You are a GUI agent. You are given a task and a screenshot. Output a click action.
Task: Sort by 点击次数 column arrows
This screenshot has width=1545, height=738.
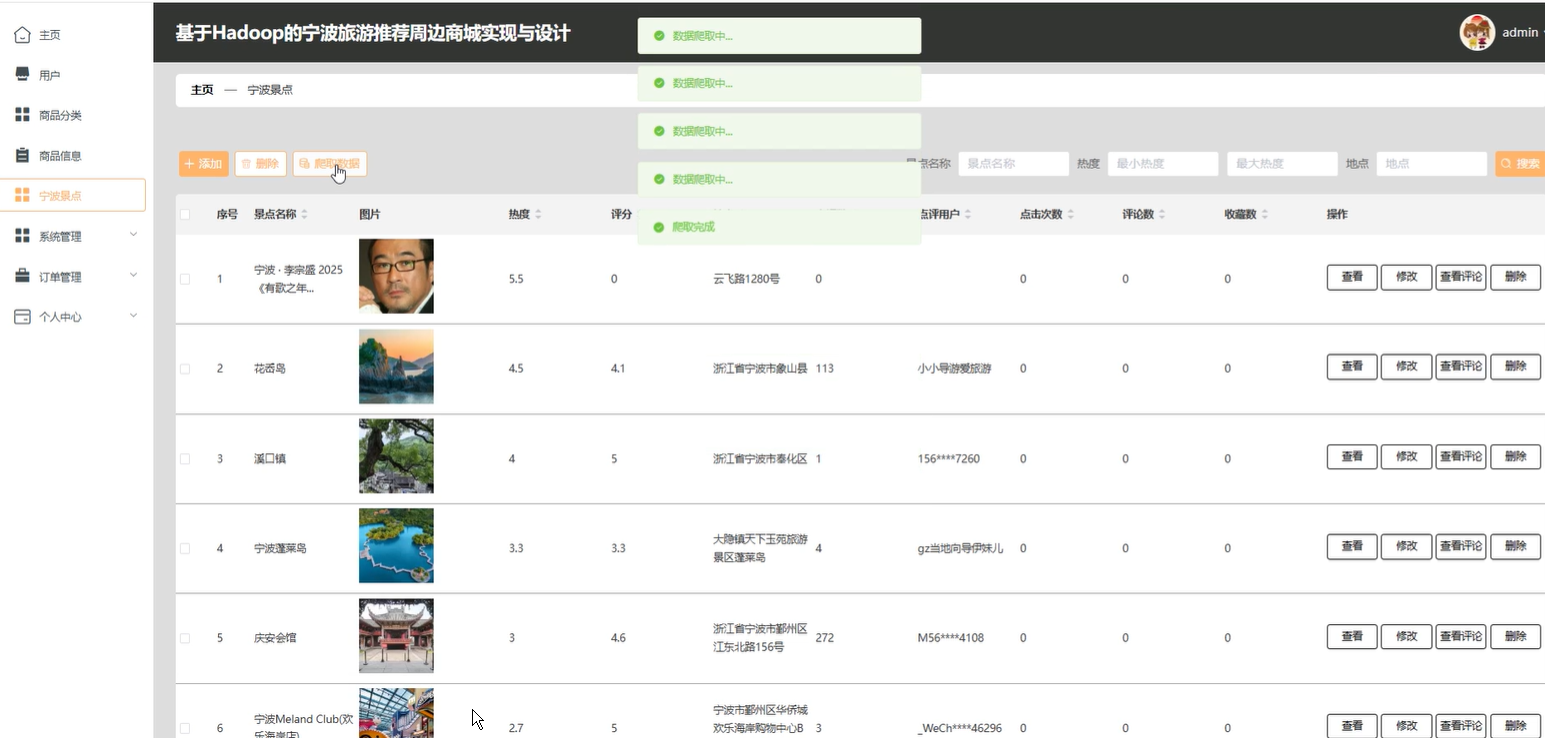click(1071, 214)
